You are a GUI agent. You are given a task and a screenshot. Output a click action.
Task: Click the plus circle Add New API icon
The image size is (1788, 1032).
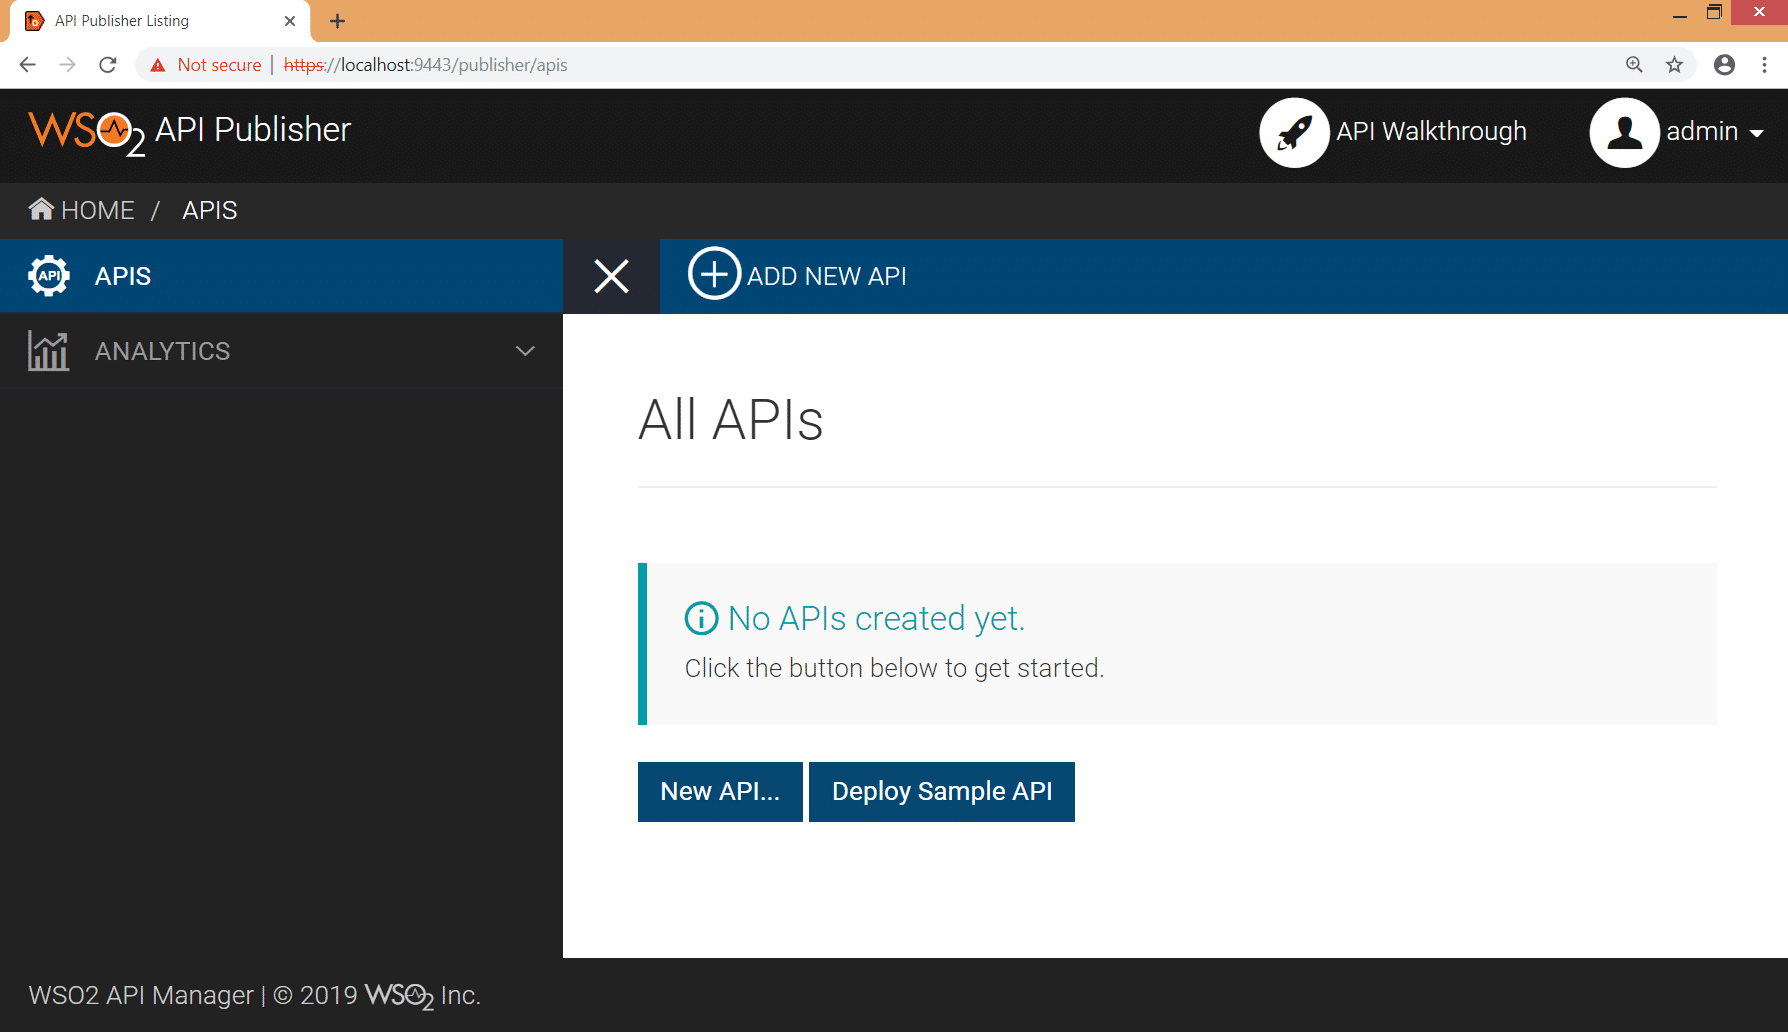(714, 273)
